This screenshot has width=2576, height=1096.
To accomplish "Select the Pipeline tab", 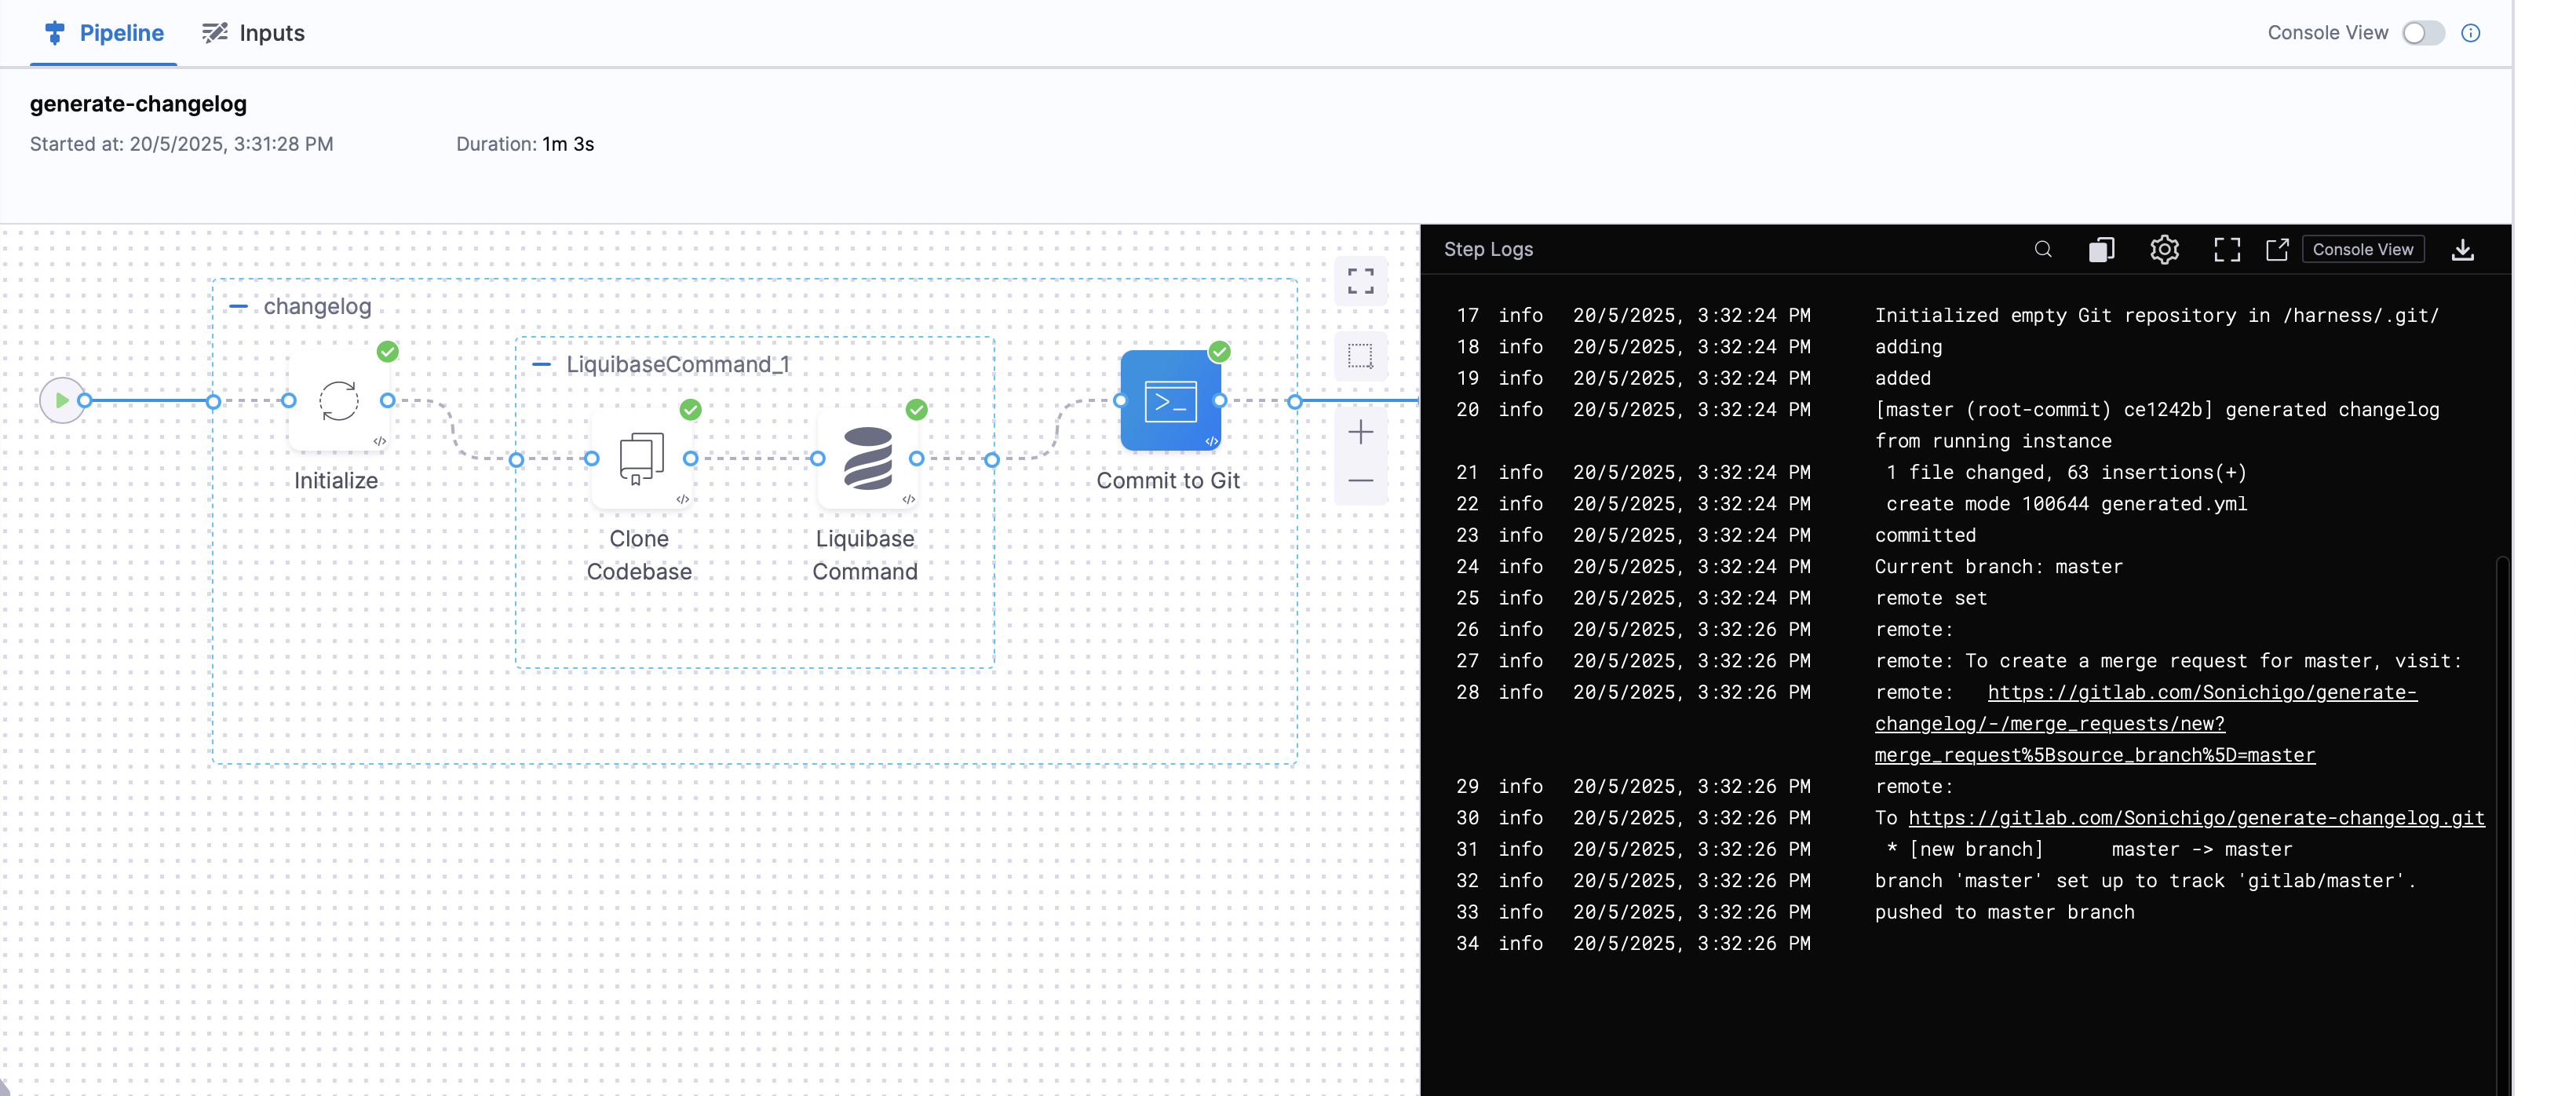I will tap(104, 33).
